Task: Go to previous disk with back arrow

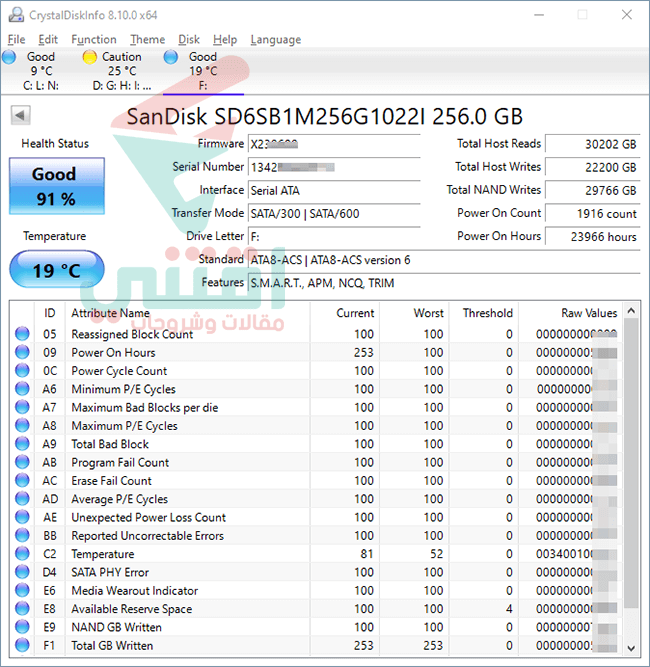Action: pos(20,115)
